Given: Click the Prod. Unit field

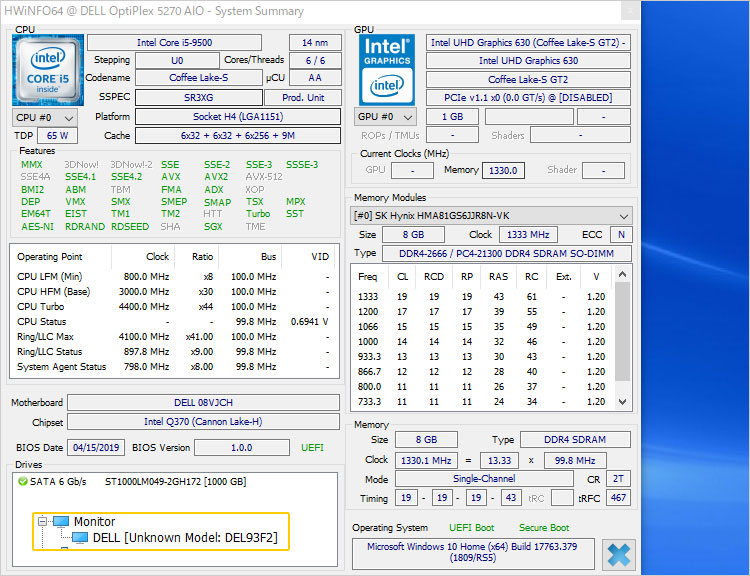Looking at the screenshot, I should [303, 98].
